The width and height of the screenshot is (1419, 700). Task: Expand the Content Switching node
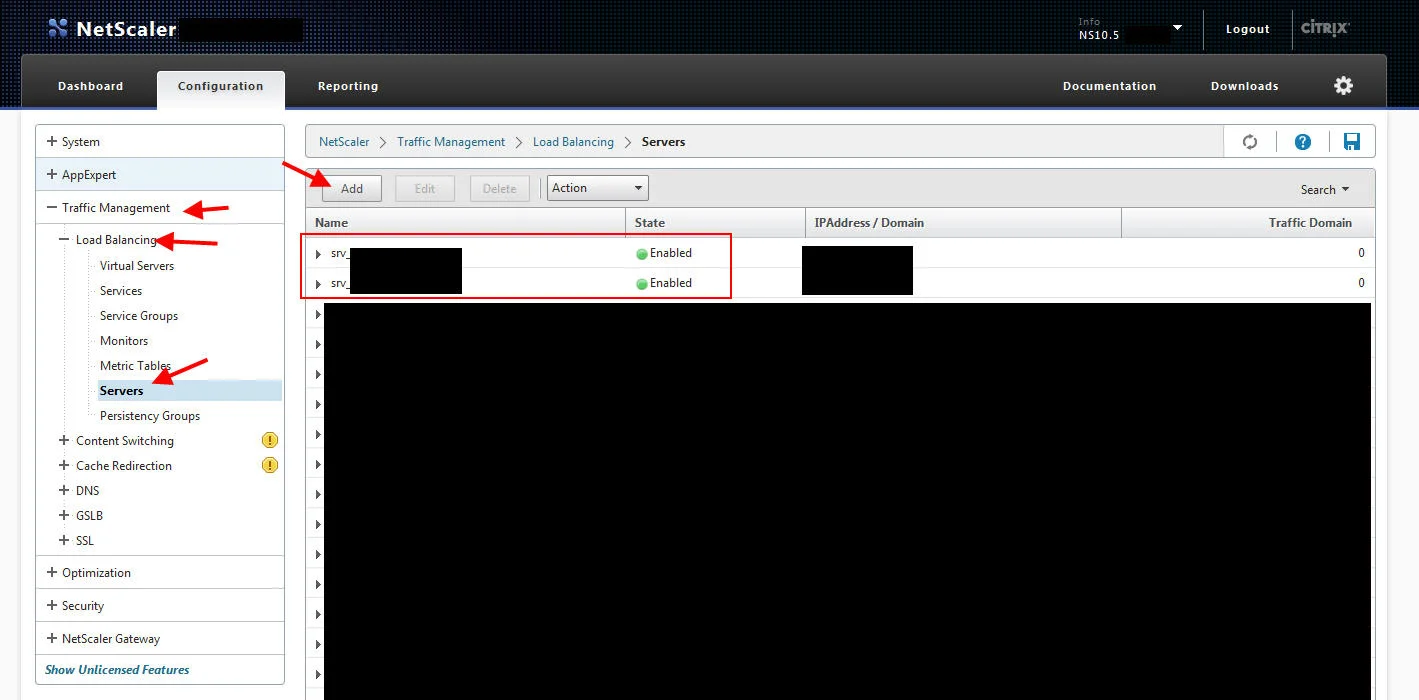65,440
